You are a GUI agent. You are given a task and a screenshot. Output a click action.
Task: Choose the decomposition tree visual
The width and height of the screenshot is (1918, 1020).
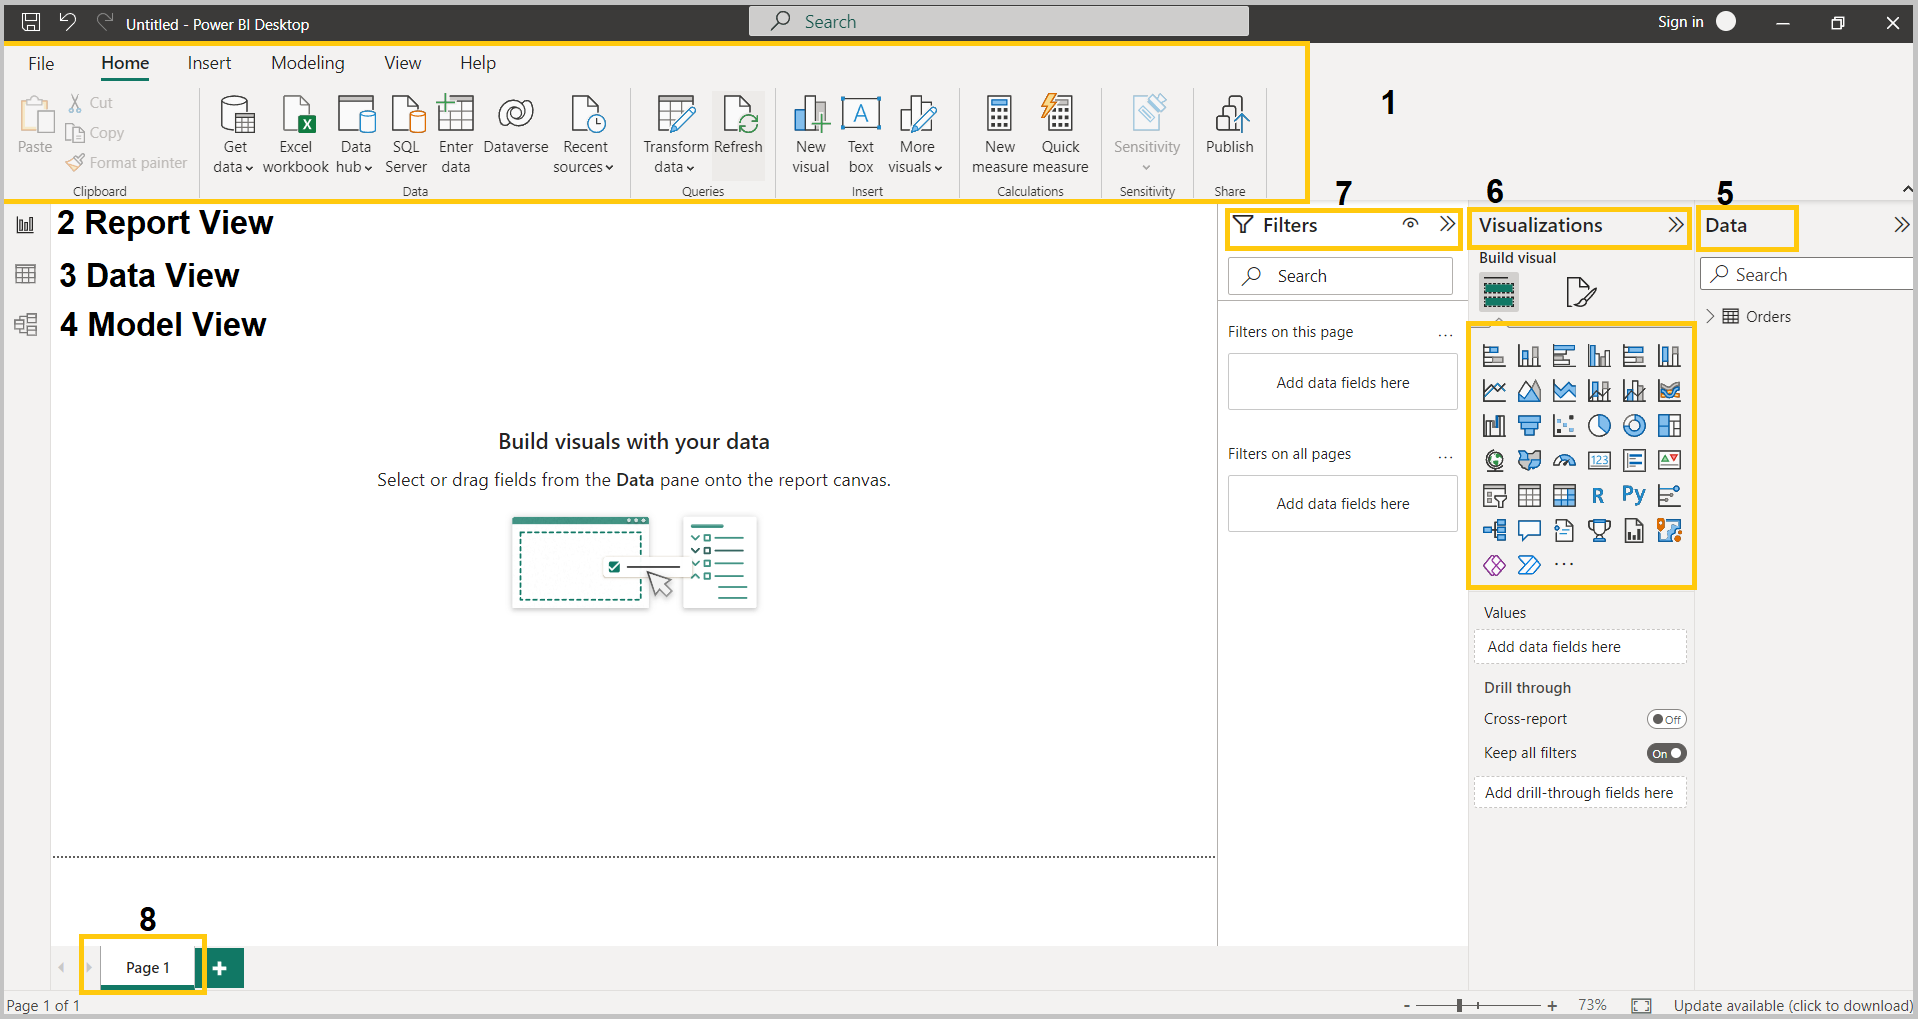click(x=1494, y=529)
